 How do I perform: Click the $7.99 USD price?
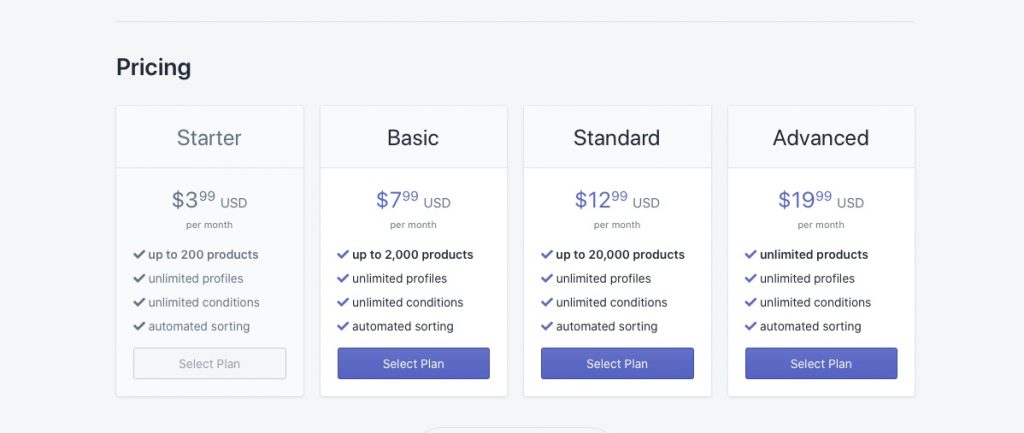coord(413,200)
